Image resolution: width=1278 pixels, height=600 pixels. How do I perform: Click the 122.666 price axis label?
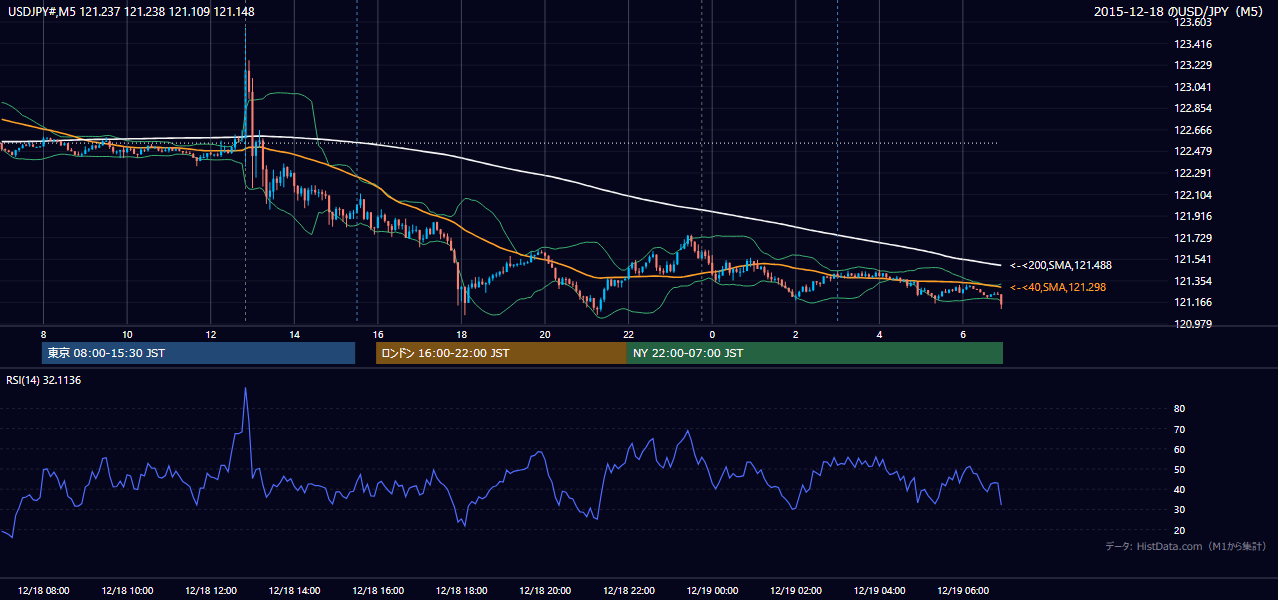coord(1192,130)
